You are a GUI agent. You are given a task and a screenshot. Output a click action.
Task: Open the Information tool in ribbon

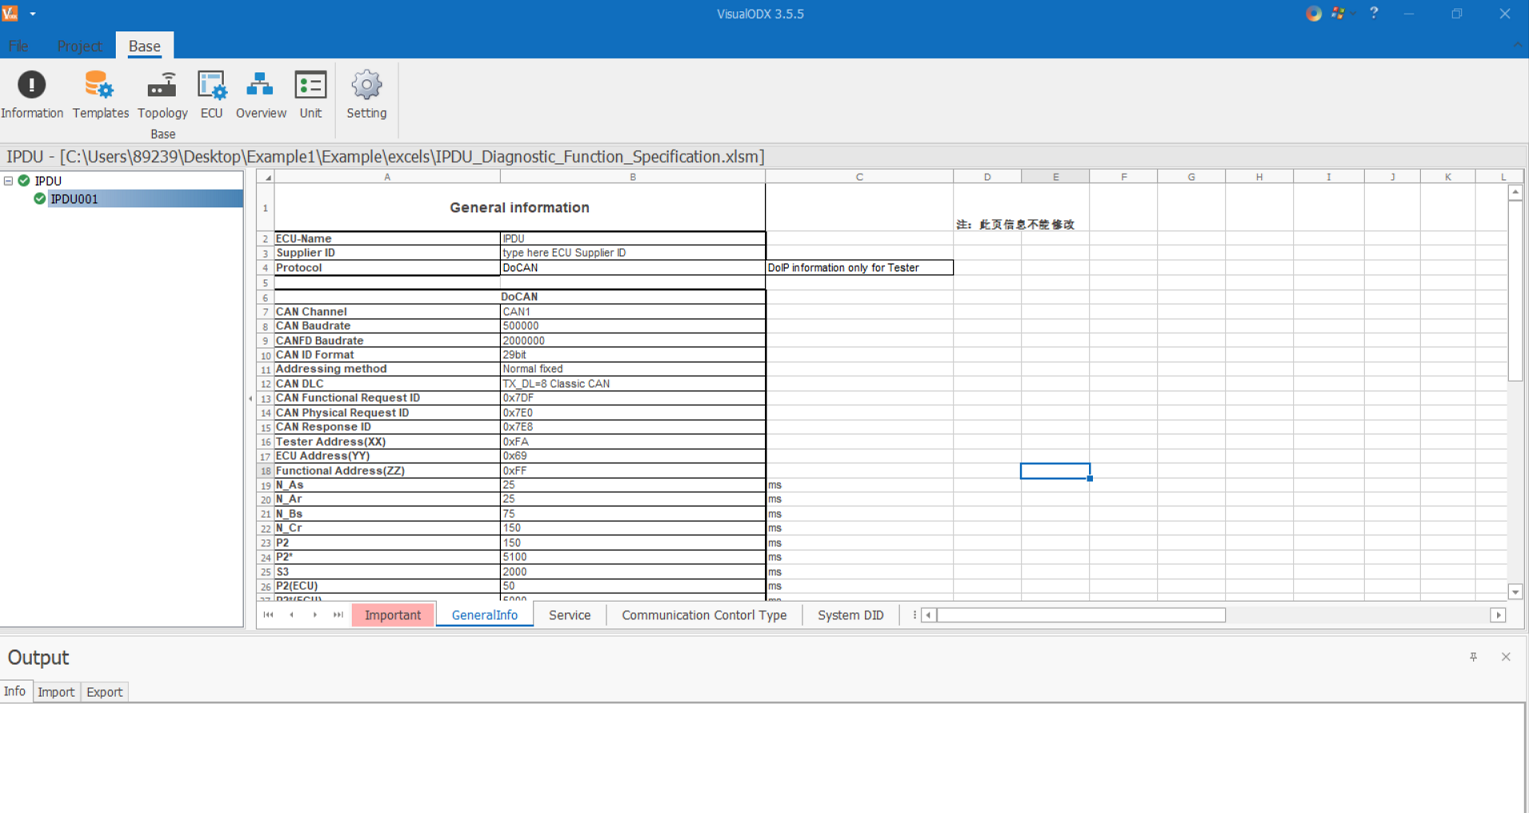click(31, 95)
